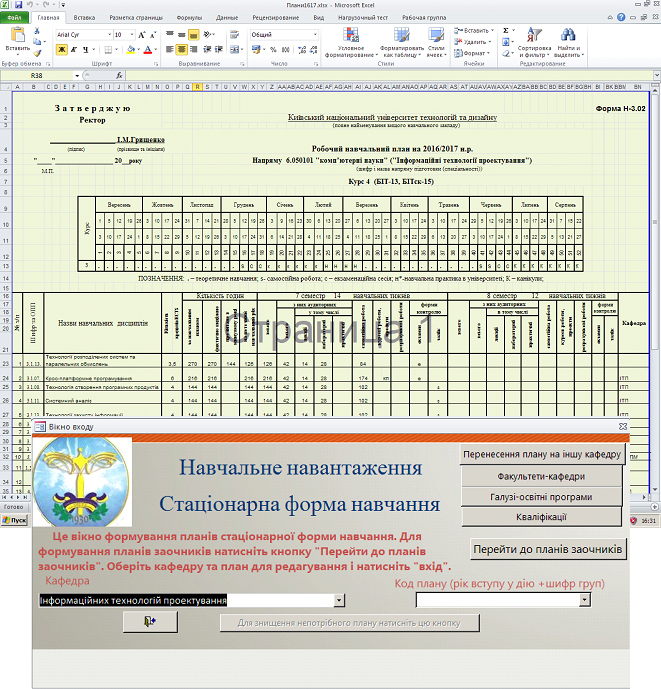Click the exit door icon button
Image resolution: width=661 pixels, height=689 pixels.
[x=150, y=621]
